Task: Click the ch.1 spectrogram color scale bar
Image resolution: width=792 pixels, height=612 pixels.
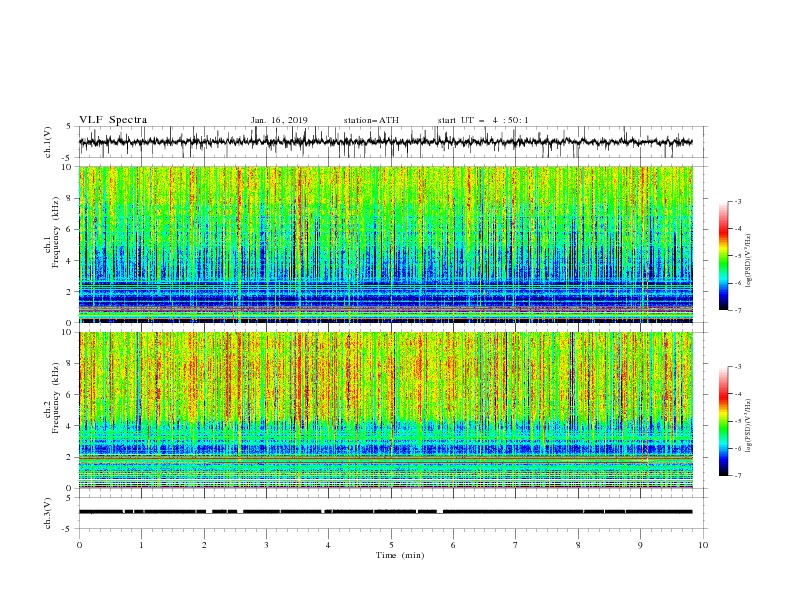Action: point(724,256)
